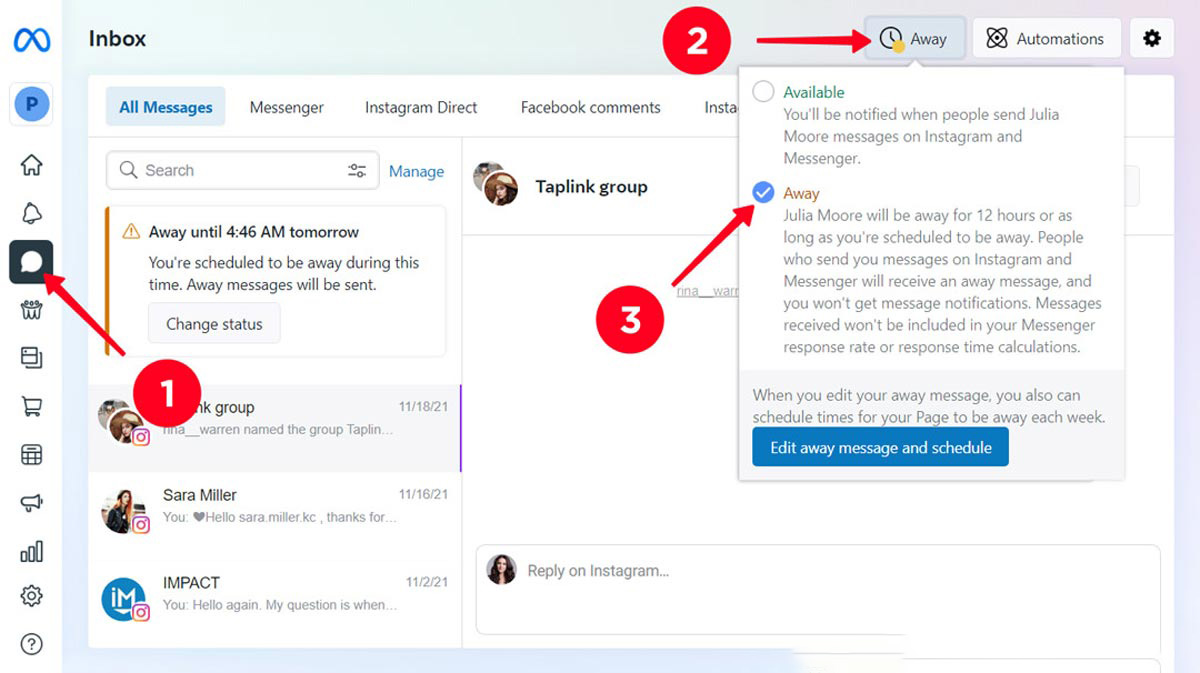Viewport: 1200px width, 673px height.
Task: Click the Change status button
Action: coord(214,324)
